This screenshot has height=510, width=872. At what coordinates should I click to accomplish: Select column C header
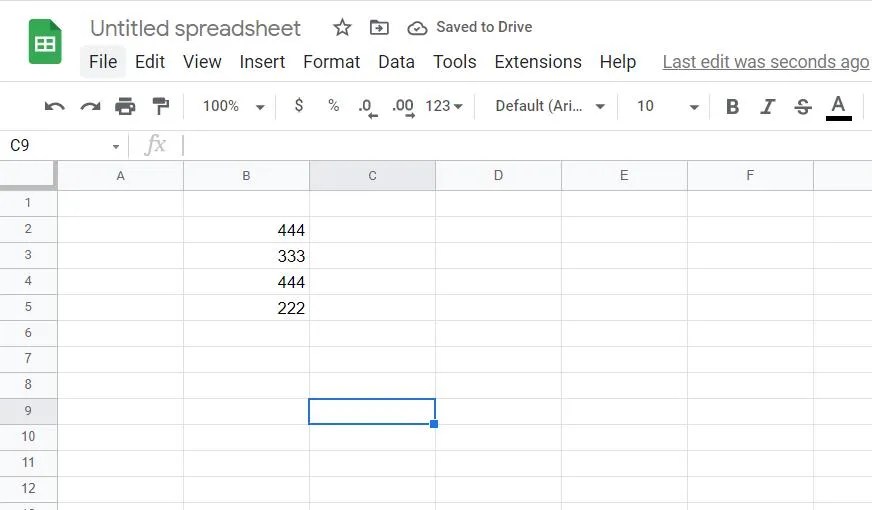pyautogui.click(x=373, y=176)
